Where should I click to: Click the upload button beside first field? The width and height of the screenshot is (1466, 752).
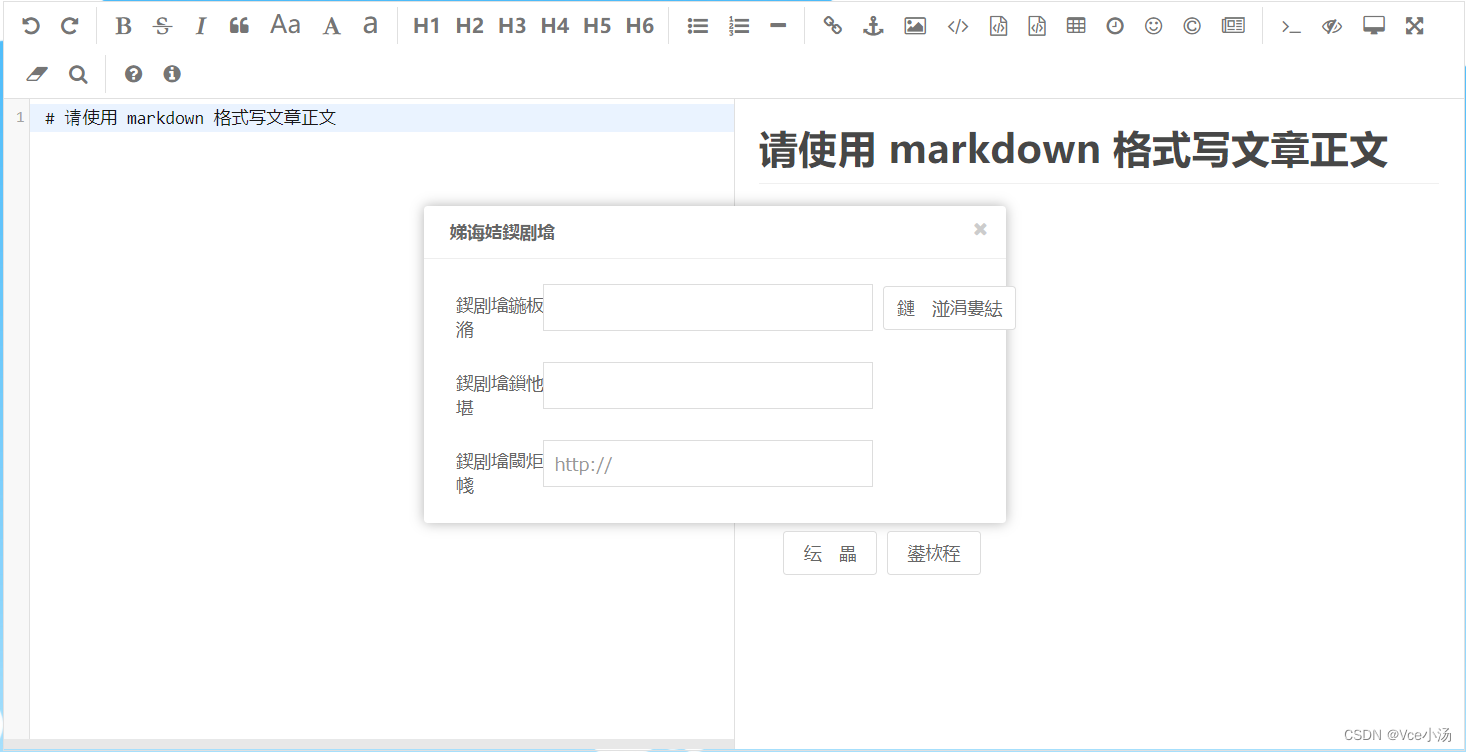tap(949, 308)
